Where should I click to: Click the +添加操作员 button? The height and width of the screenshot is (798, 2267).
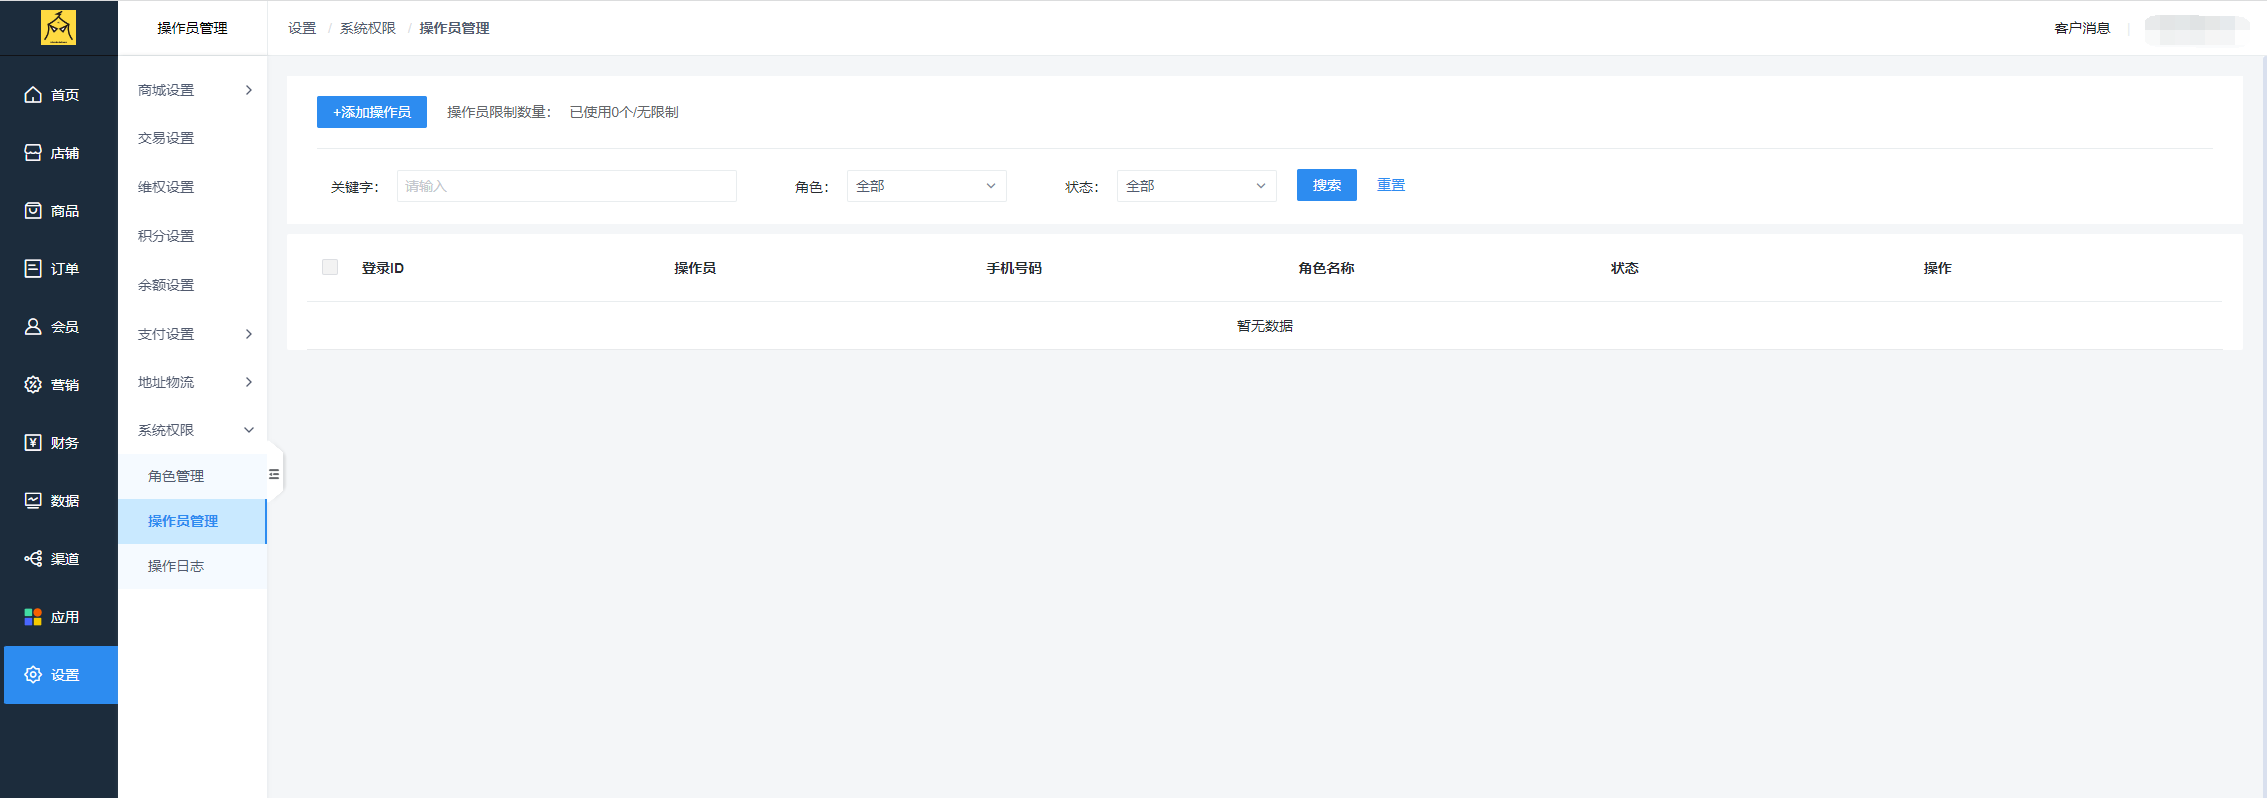(x=372, y=112)
